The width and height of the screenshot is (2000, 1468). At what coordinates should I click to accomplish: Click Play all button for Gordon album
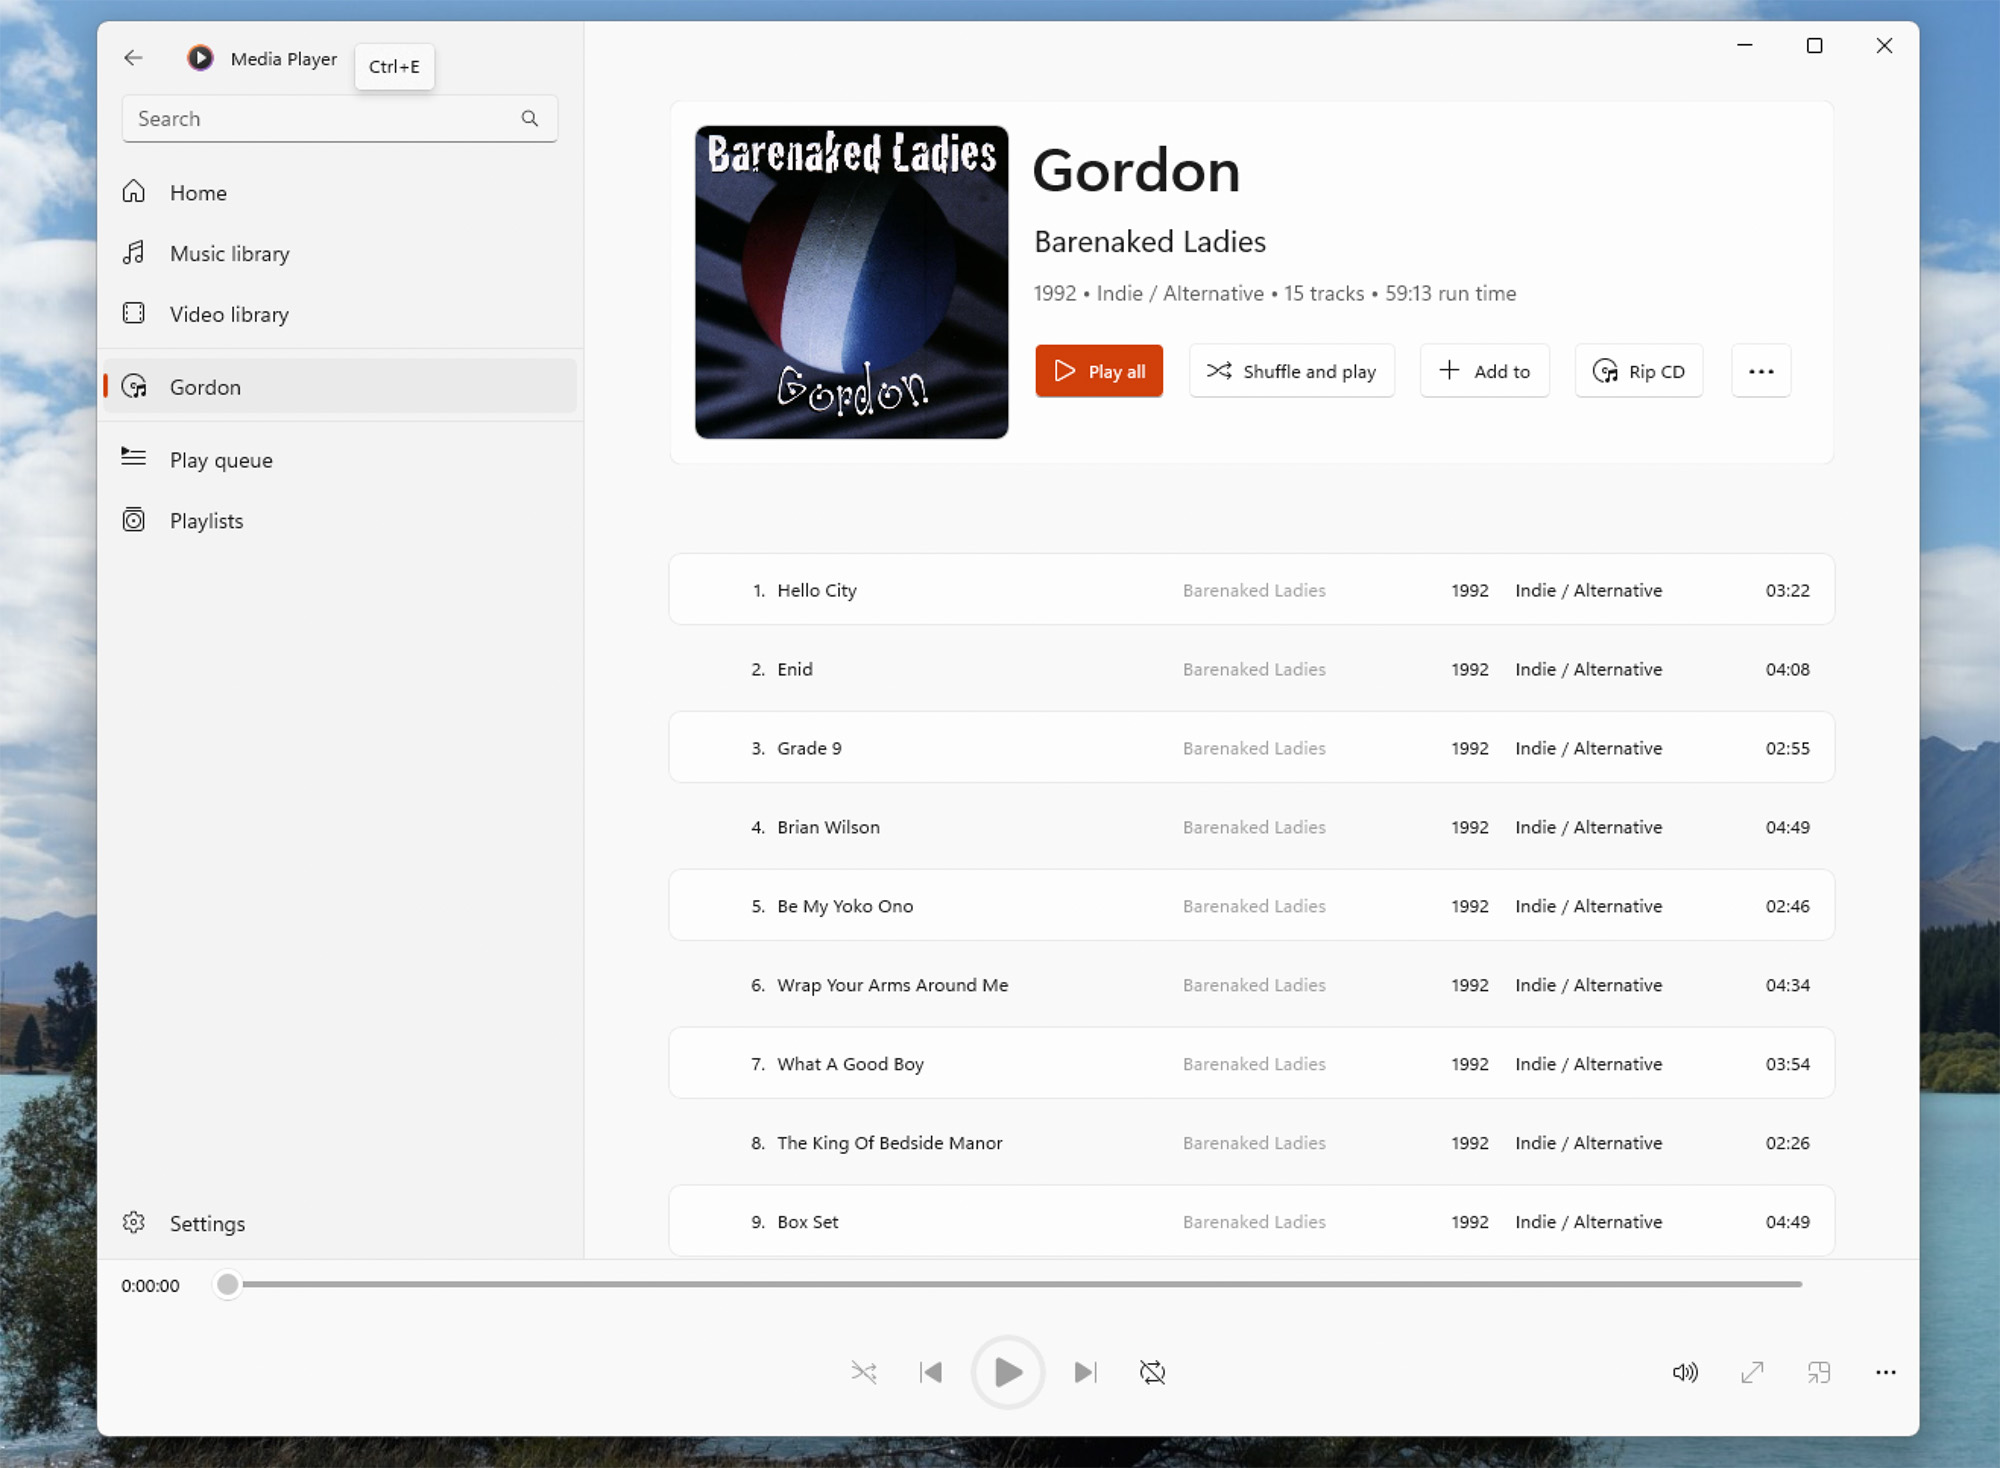pos(1098,370)
